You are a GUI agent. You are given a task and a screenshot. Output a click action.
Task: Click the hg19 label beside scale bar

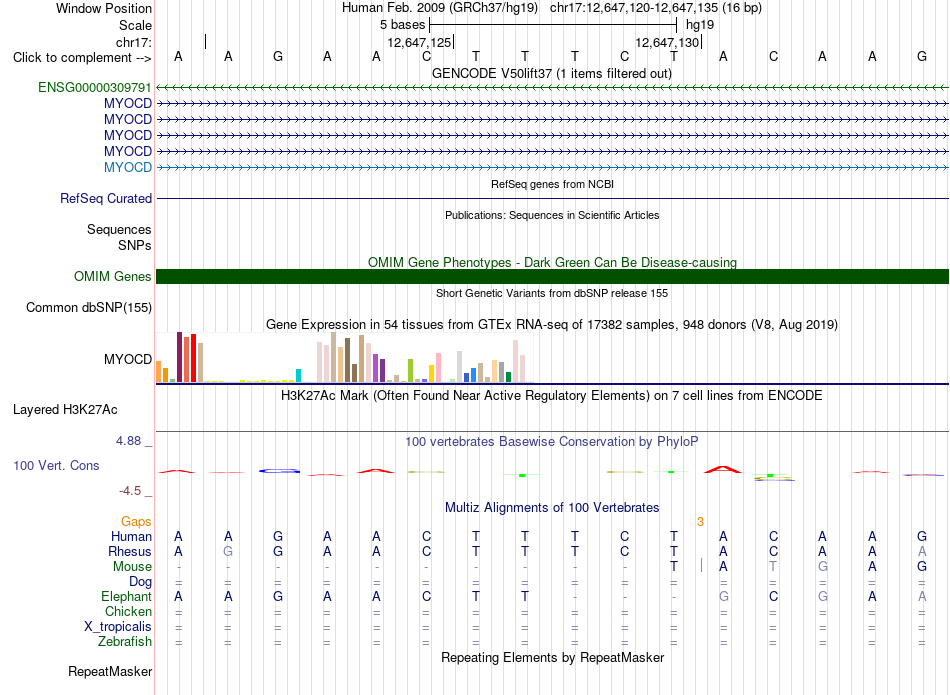pos(700,25)
